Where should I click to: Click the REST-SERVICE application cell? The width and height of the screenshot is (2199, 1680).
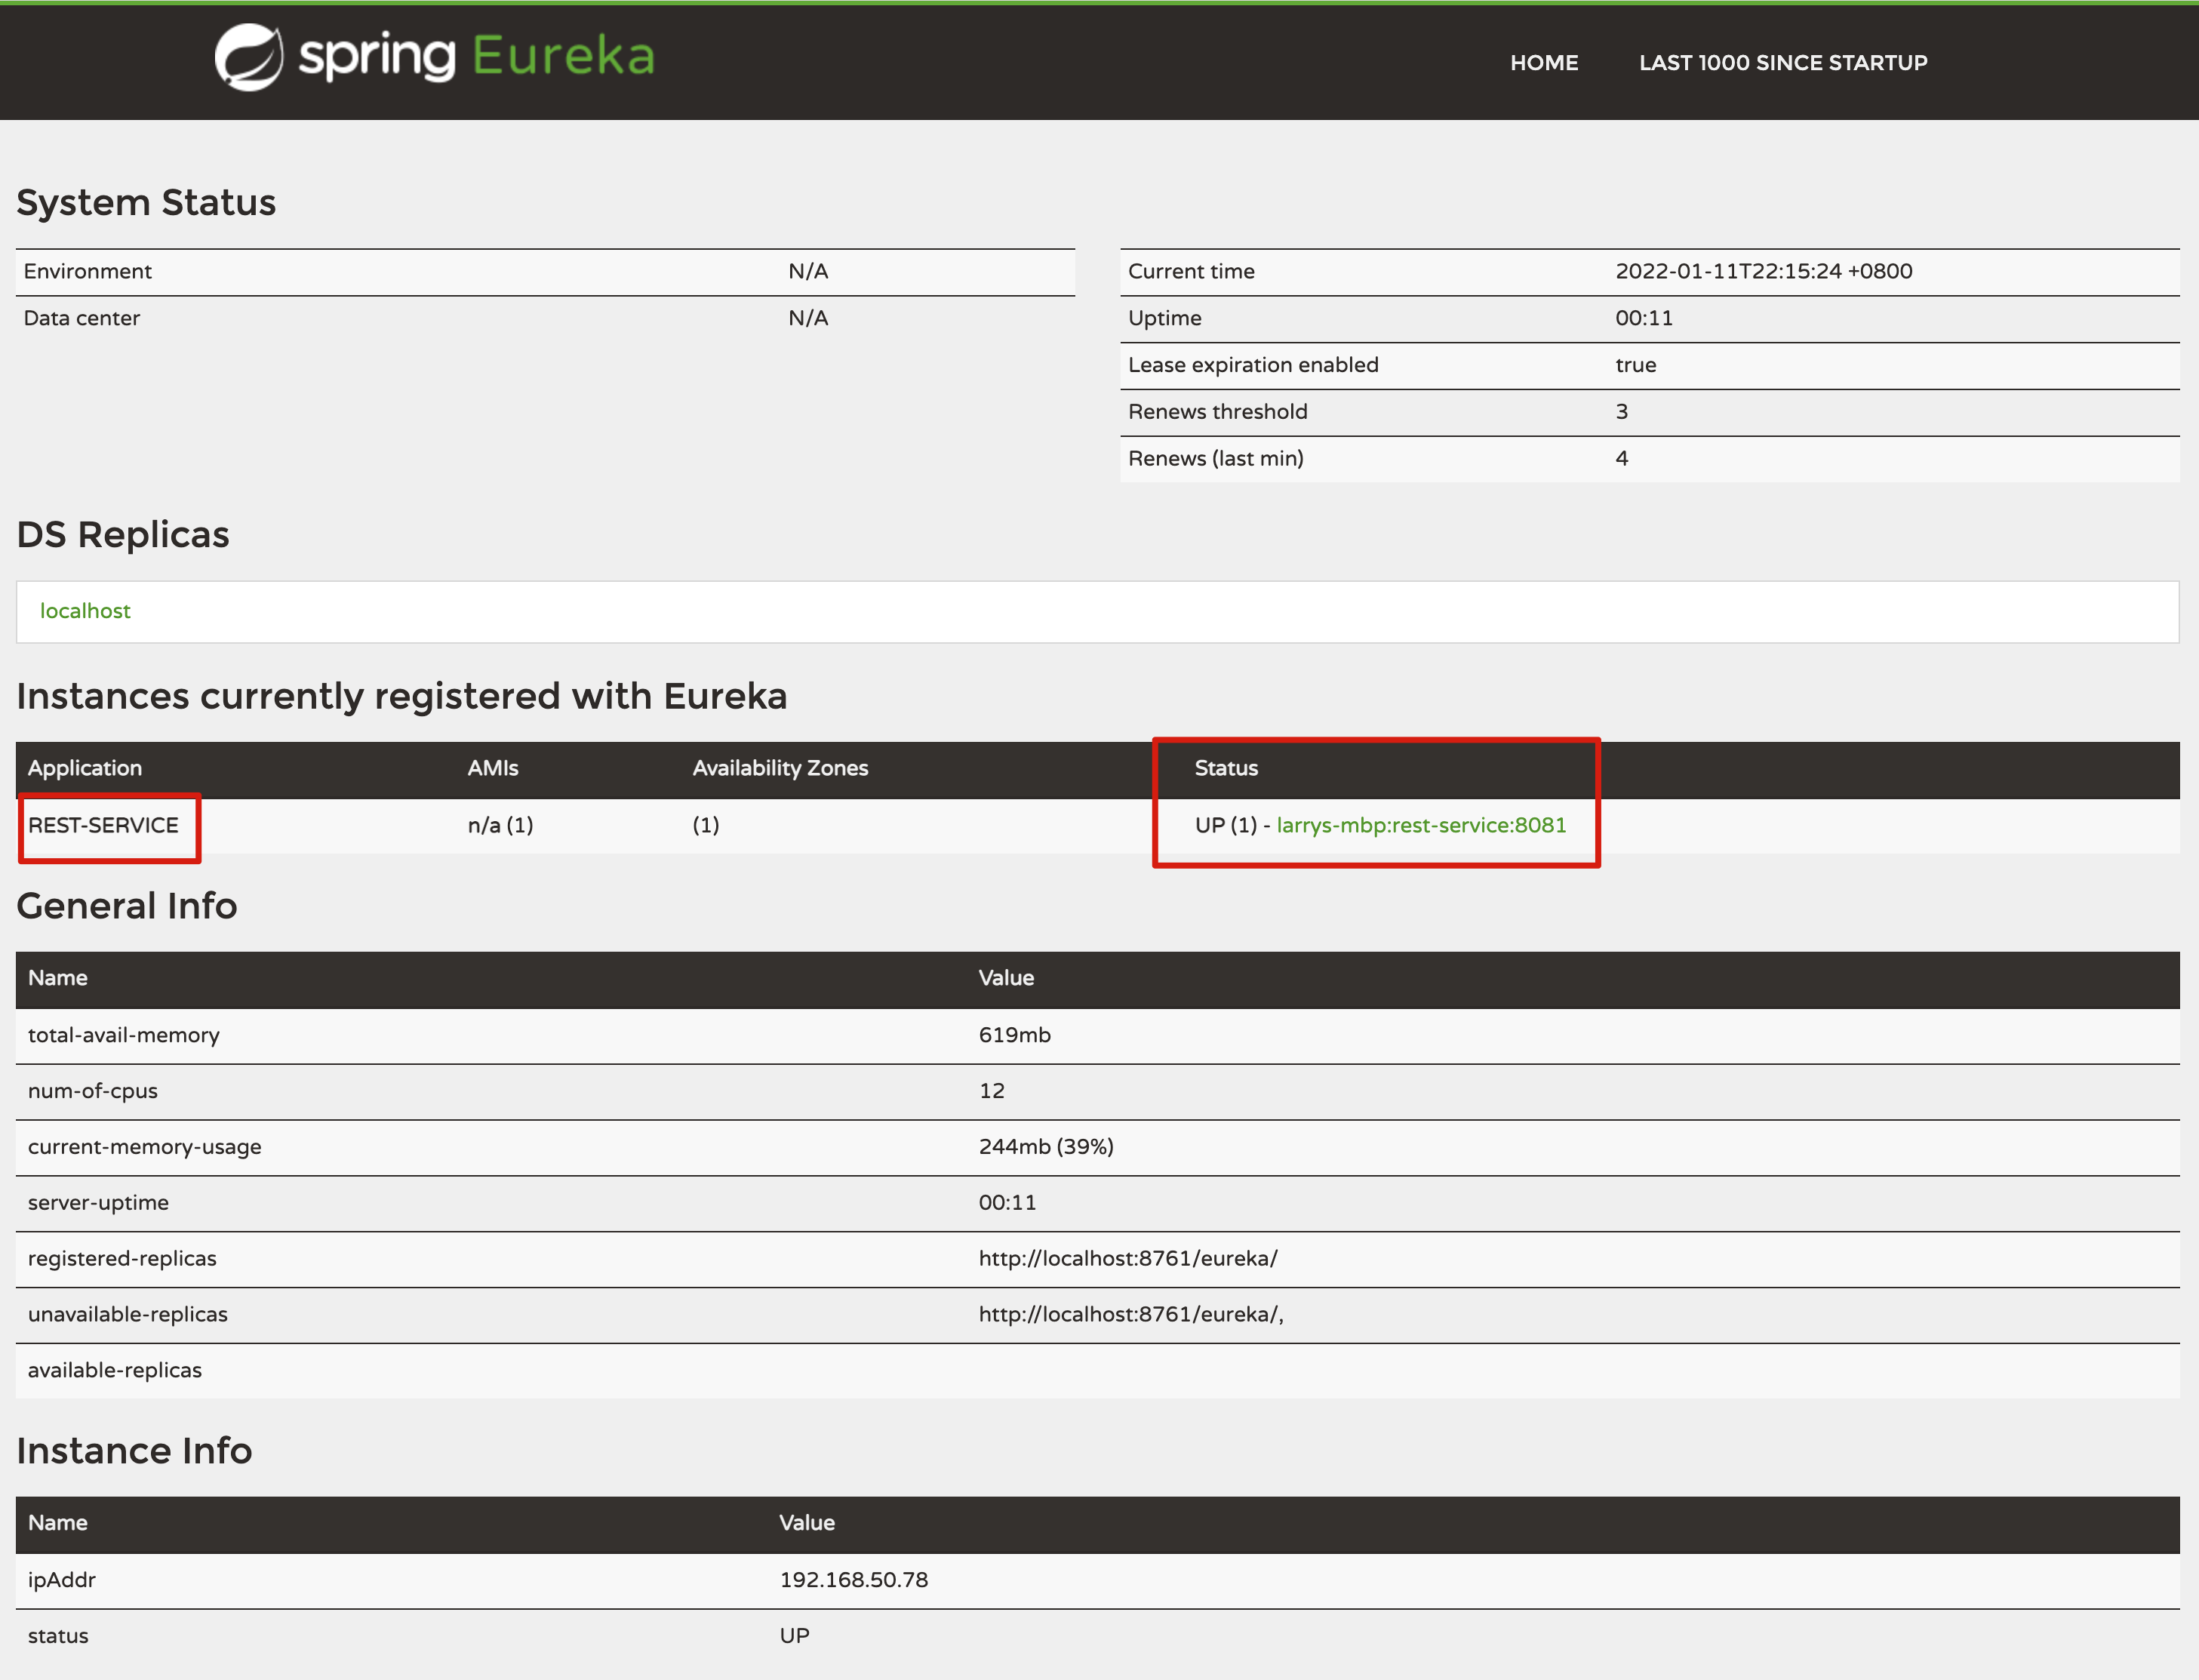(103, 825)
